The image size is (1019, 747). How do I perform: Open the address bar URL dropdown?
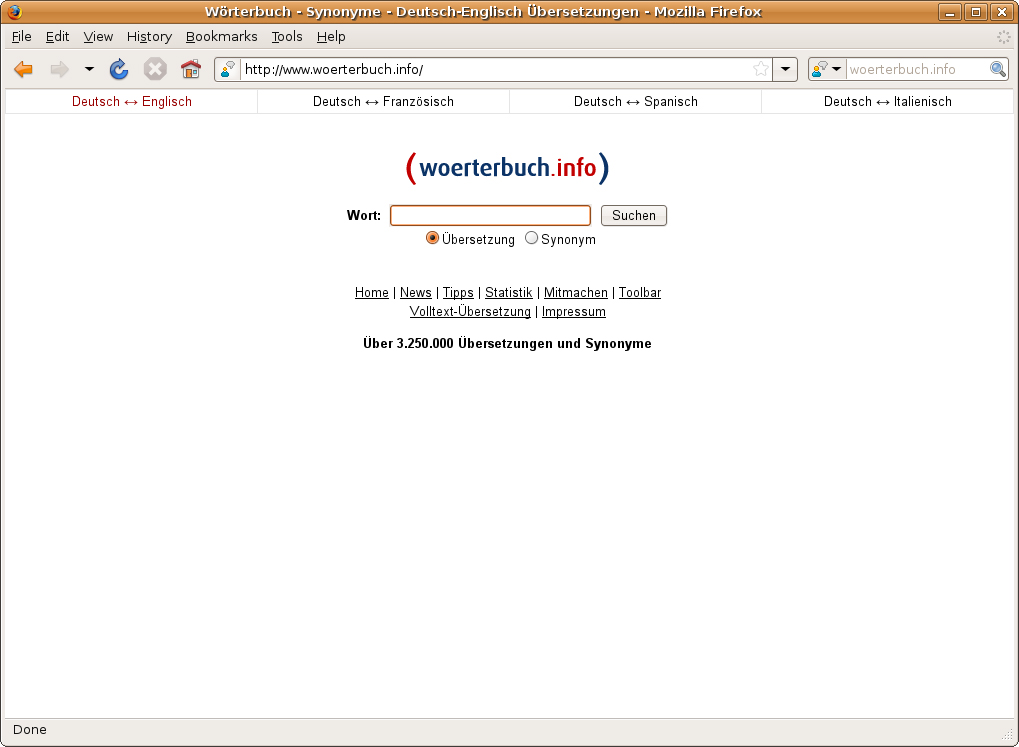(785, 69)
